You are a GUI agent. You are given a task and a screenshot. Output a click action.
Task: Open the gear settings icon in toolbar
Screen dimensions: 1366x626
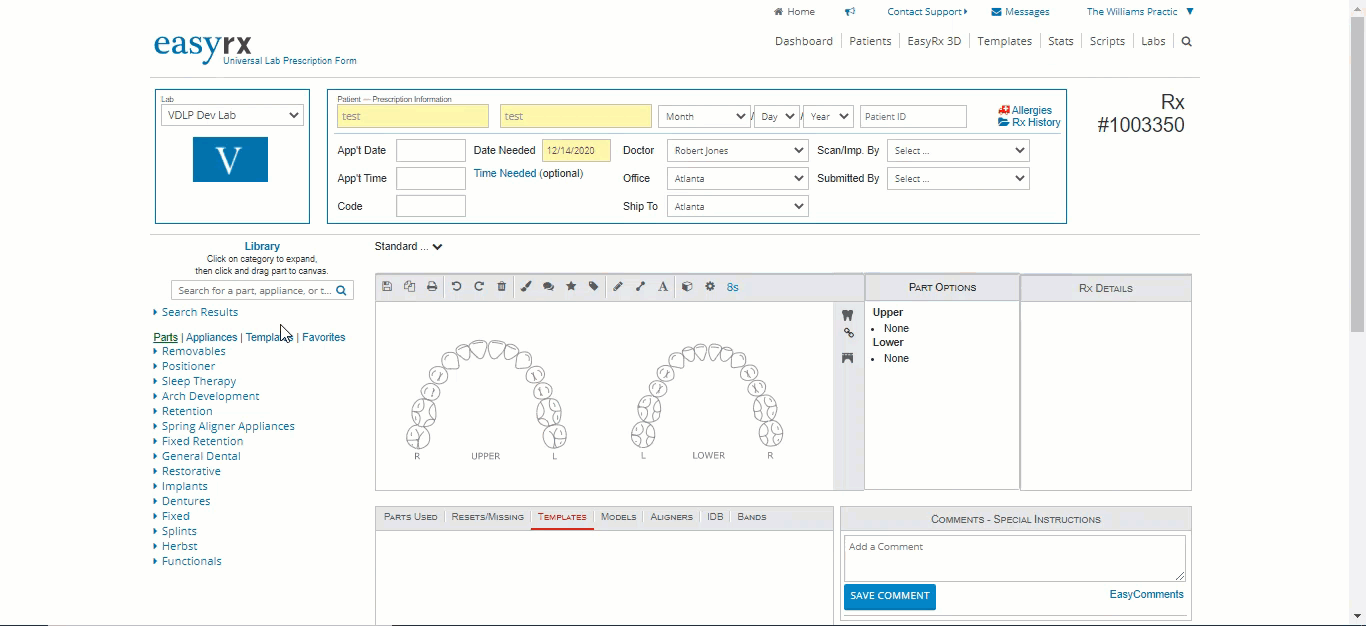tap(710, 287)
